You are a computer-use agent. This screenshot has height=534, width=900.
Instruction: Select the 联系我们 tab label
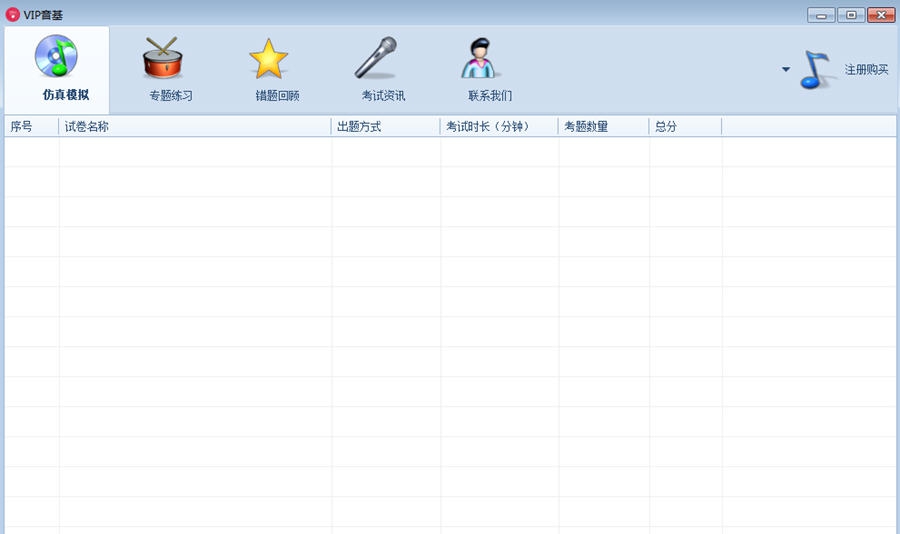pos(490,95)
